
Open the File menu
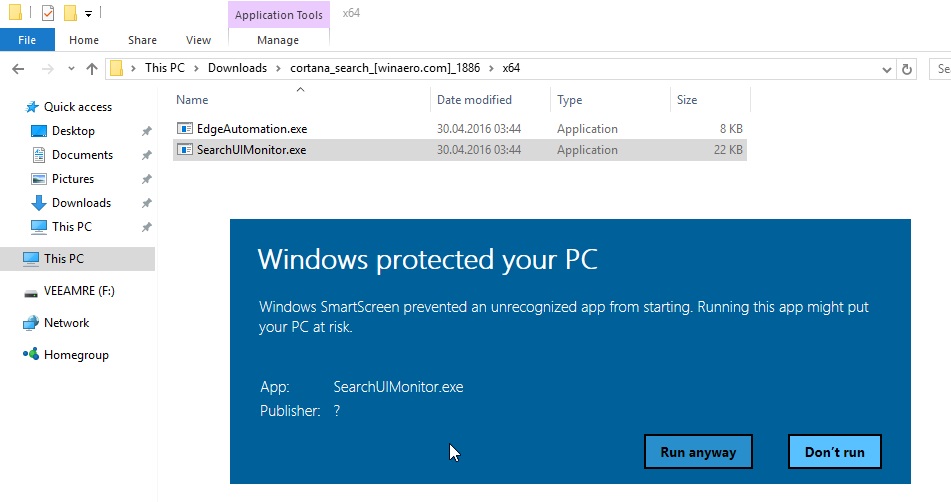tap(27, 40)
